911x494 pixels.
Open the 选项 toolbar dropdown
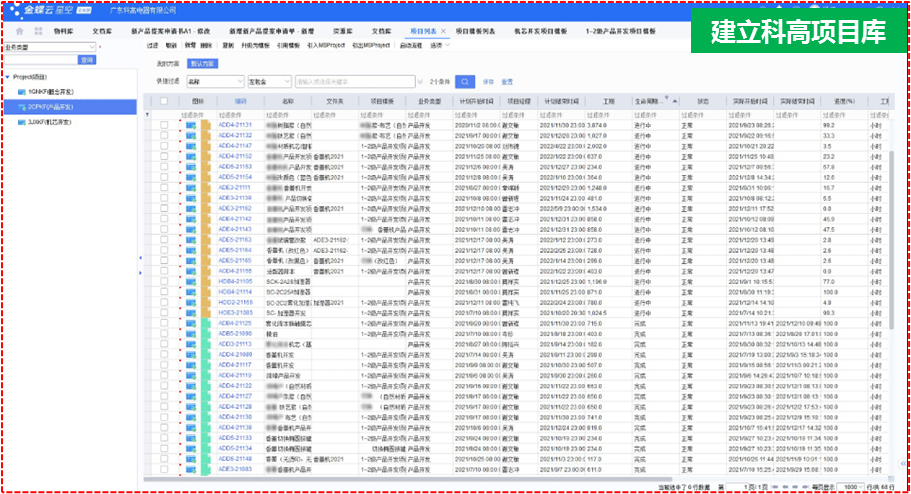coord(439,45)
